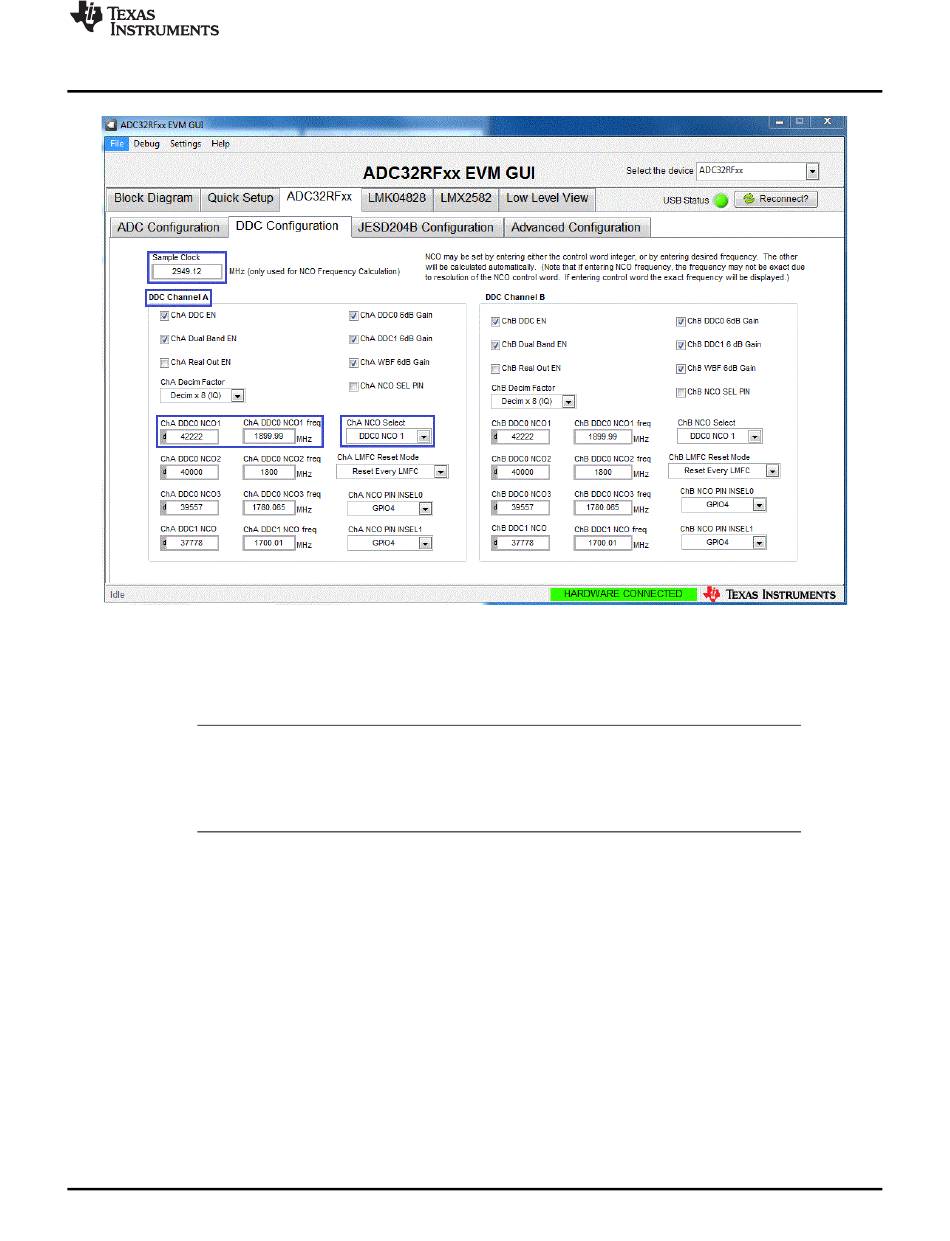Toggle ChA Dual Band EN checkbox
Image resolution: width=950 pixels, height=1241 pixels.
pyautogui.click(x=166, y=339)
